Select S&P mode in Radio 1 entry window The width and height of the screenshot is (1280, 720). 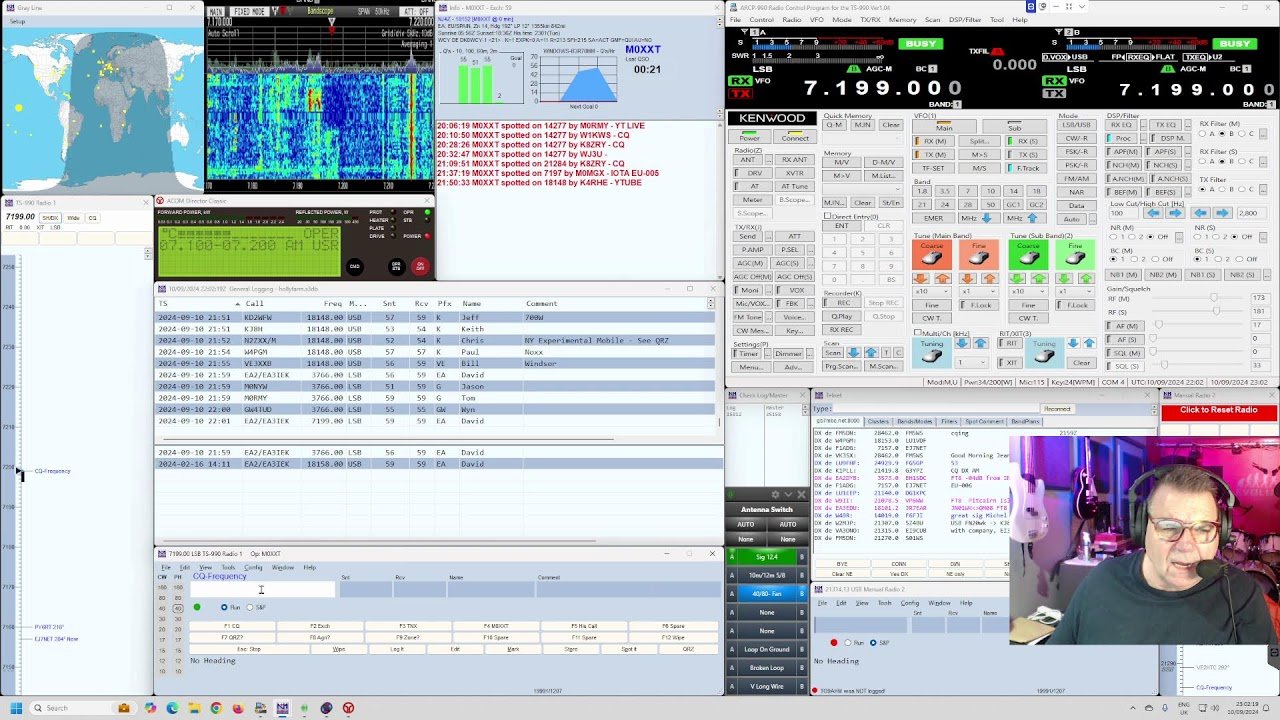click(250, 608)
